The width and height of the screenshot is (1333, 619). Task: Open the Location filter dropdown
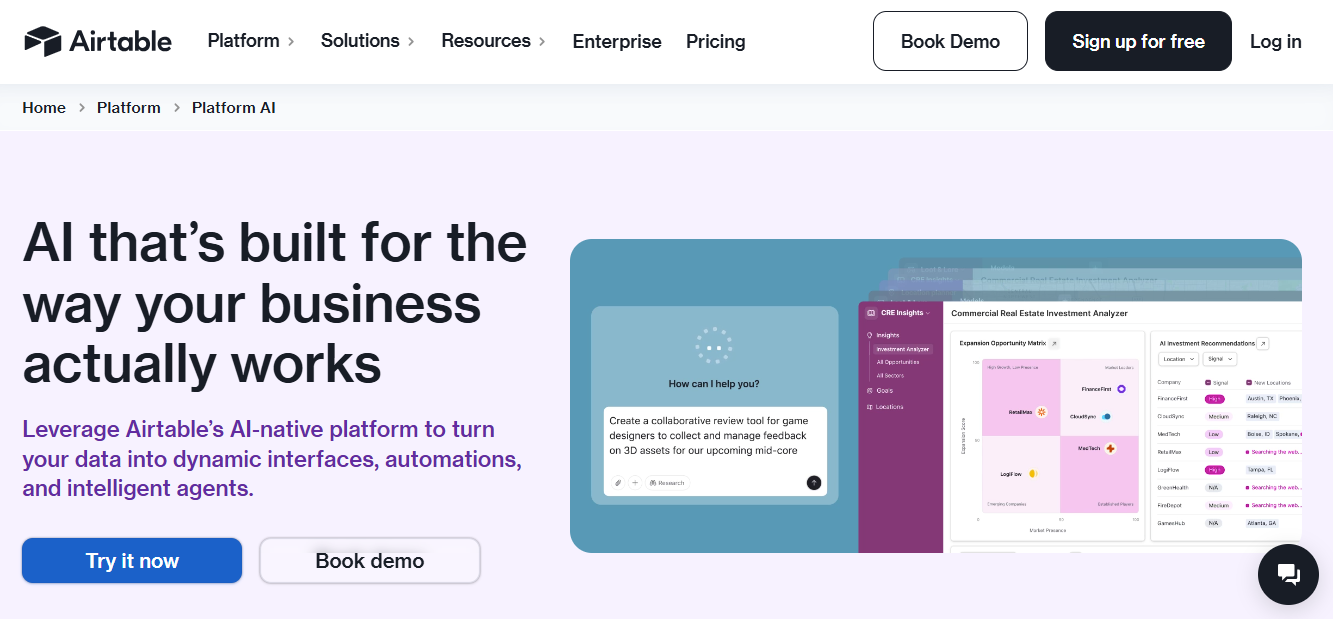pyautogui.click(x=1179, y=359)
